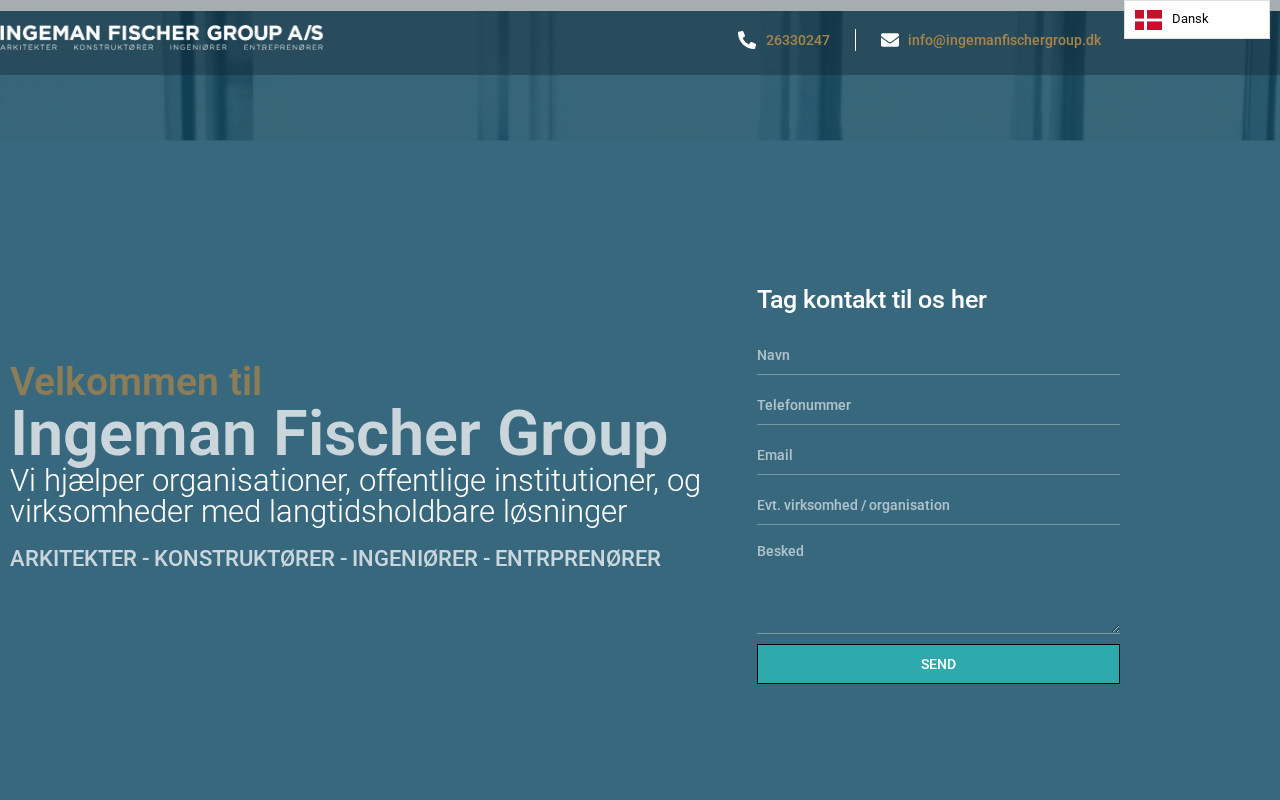Click into the Besked text area
Screen dimensions: 1280x800
(x=938, y=584)
